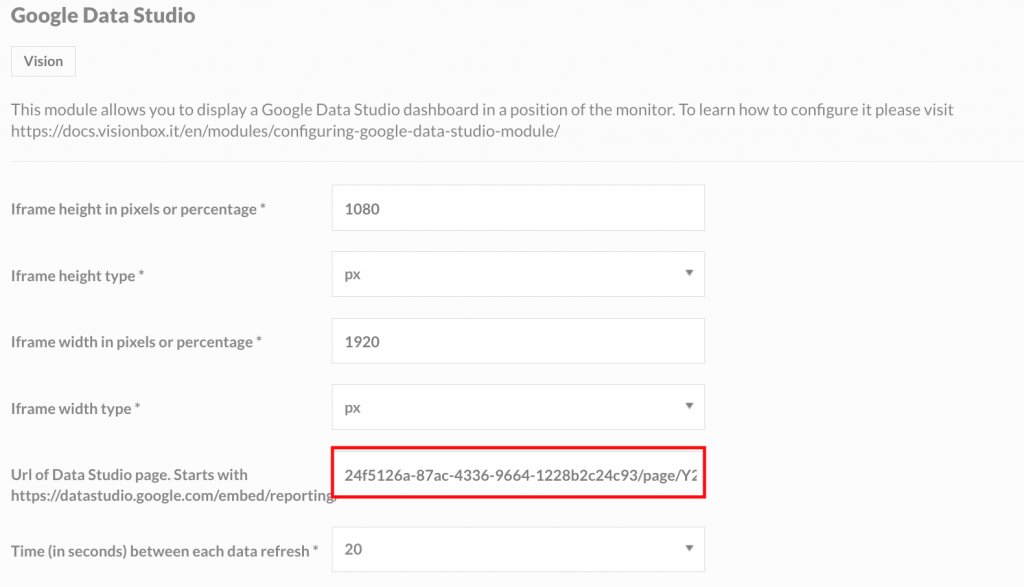Click the Google Data Studio heading

pos(103,15)
